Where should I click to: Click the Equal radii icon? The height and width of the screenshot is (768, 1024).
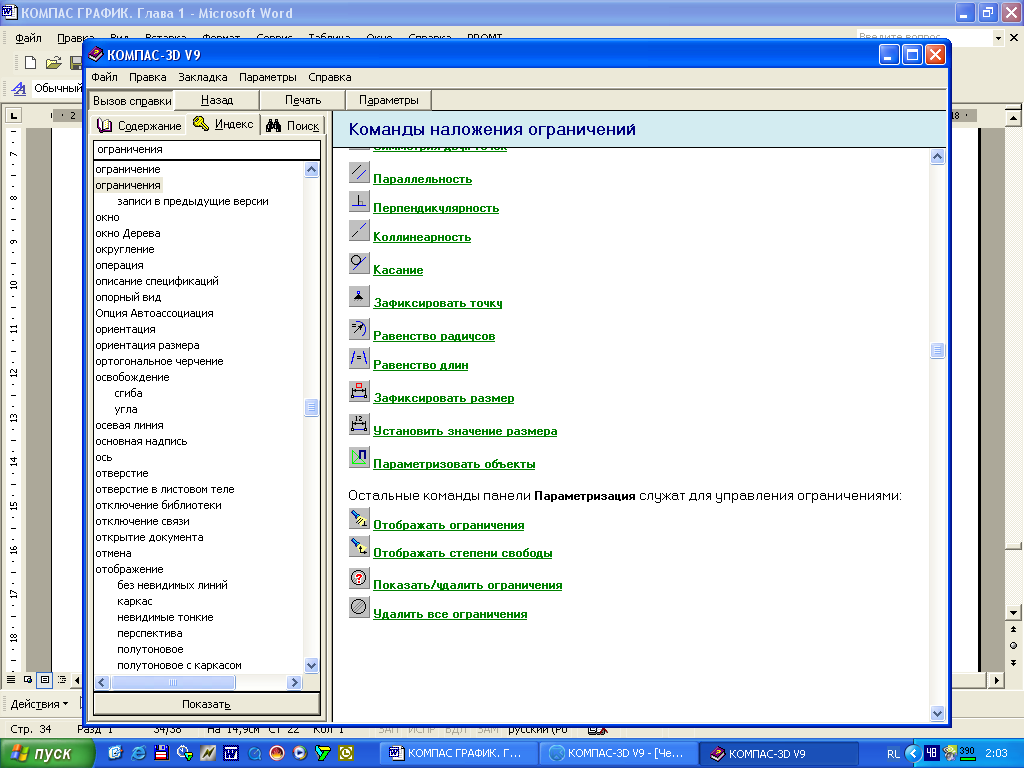(x=359, y=329)
